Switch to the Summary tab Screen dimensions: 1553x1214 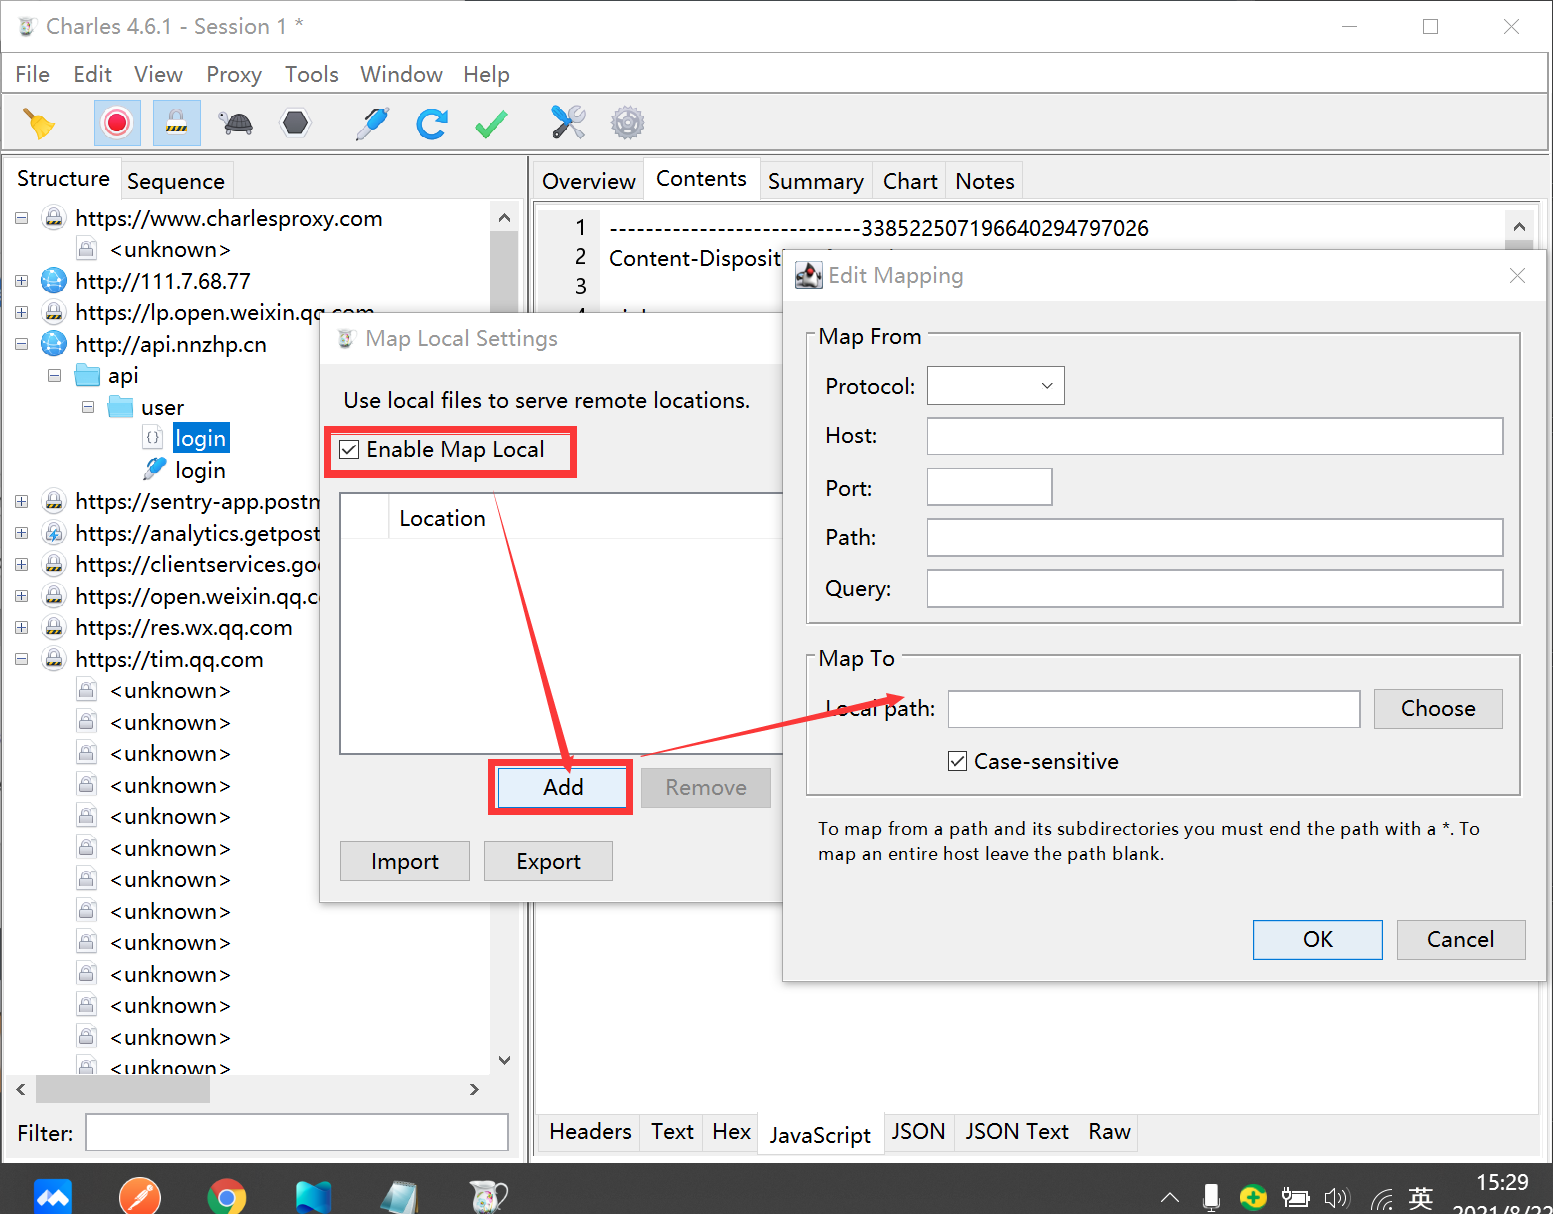tap(815, 181)
